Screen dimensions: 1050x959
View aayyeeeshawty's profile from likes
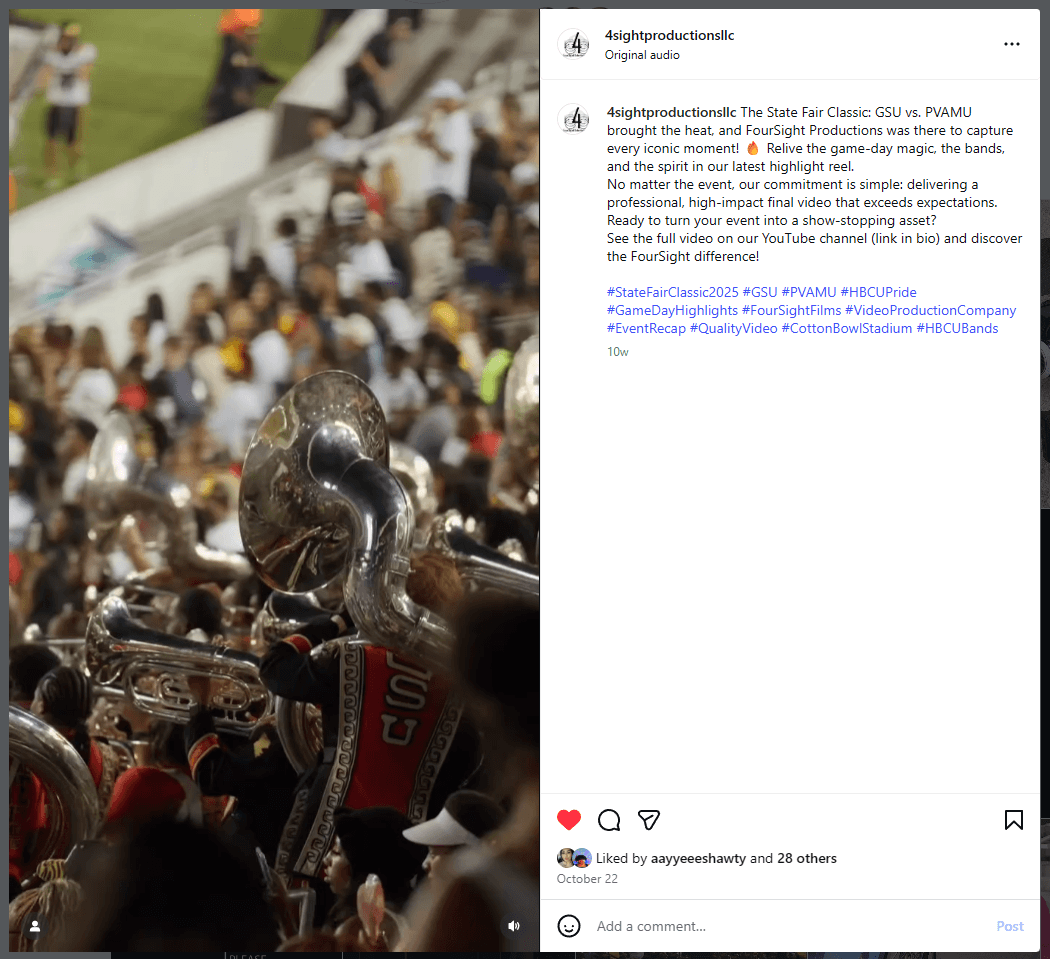pyautogui.click(x=698, y=858)
